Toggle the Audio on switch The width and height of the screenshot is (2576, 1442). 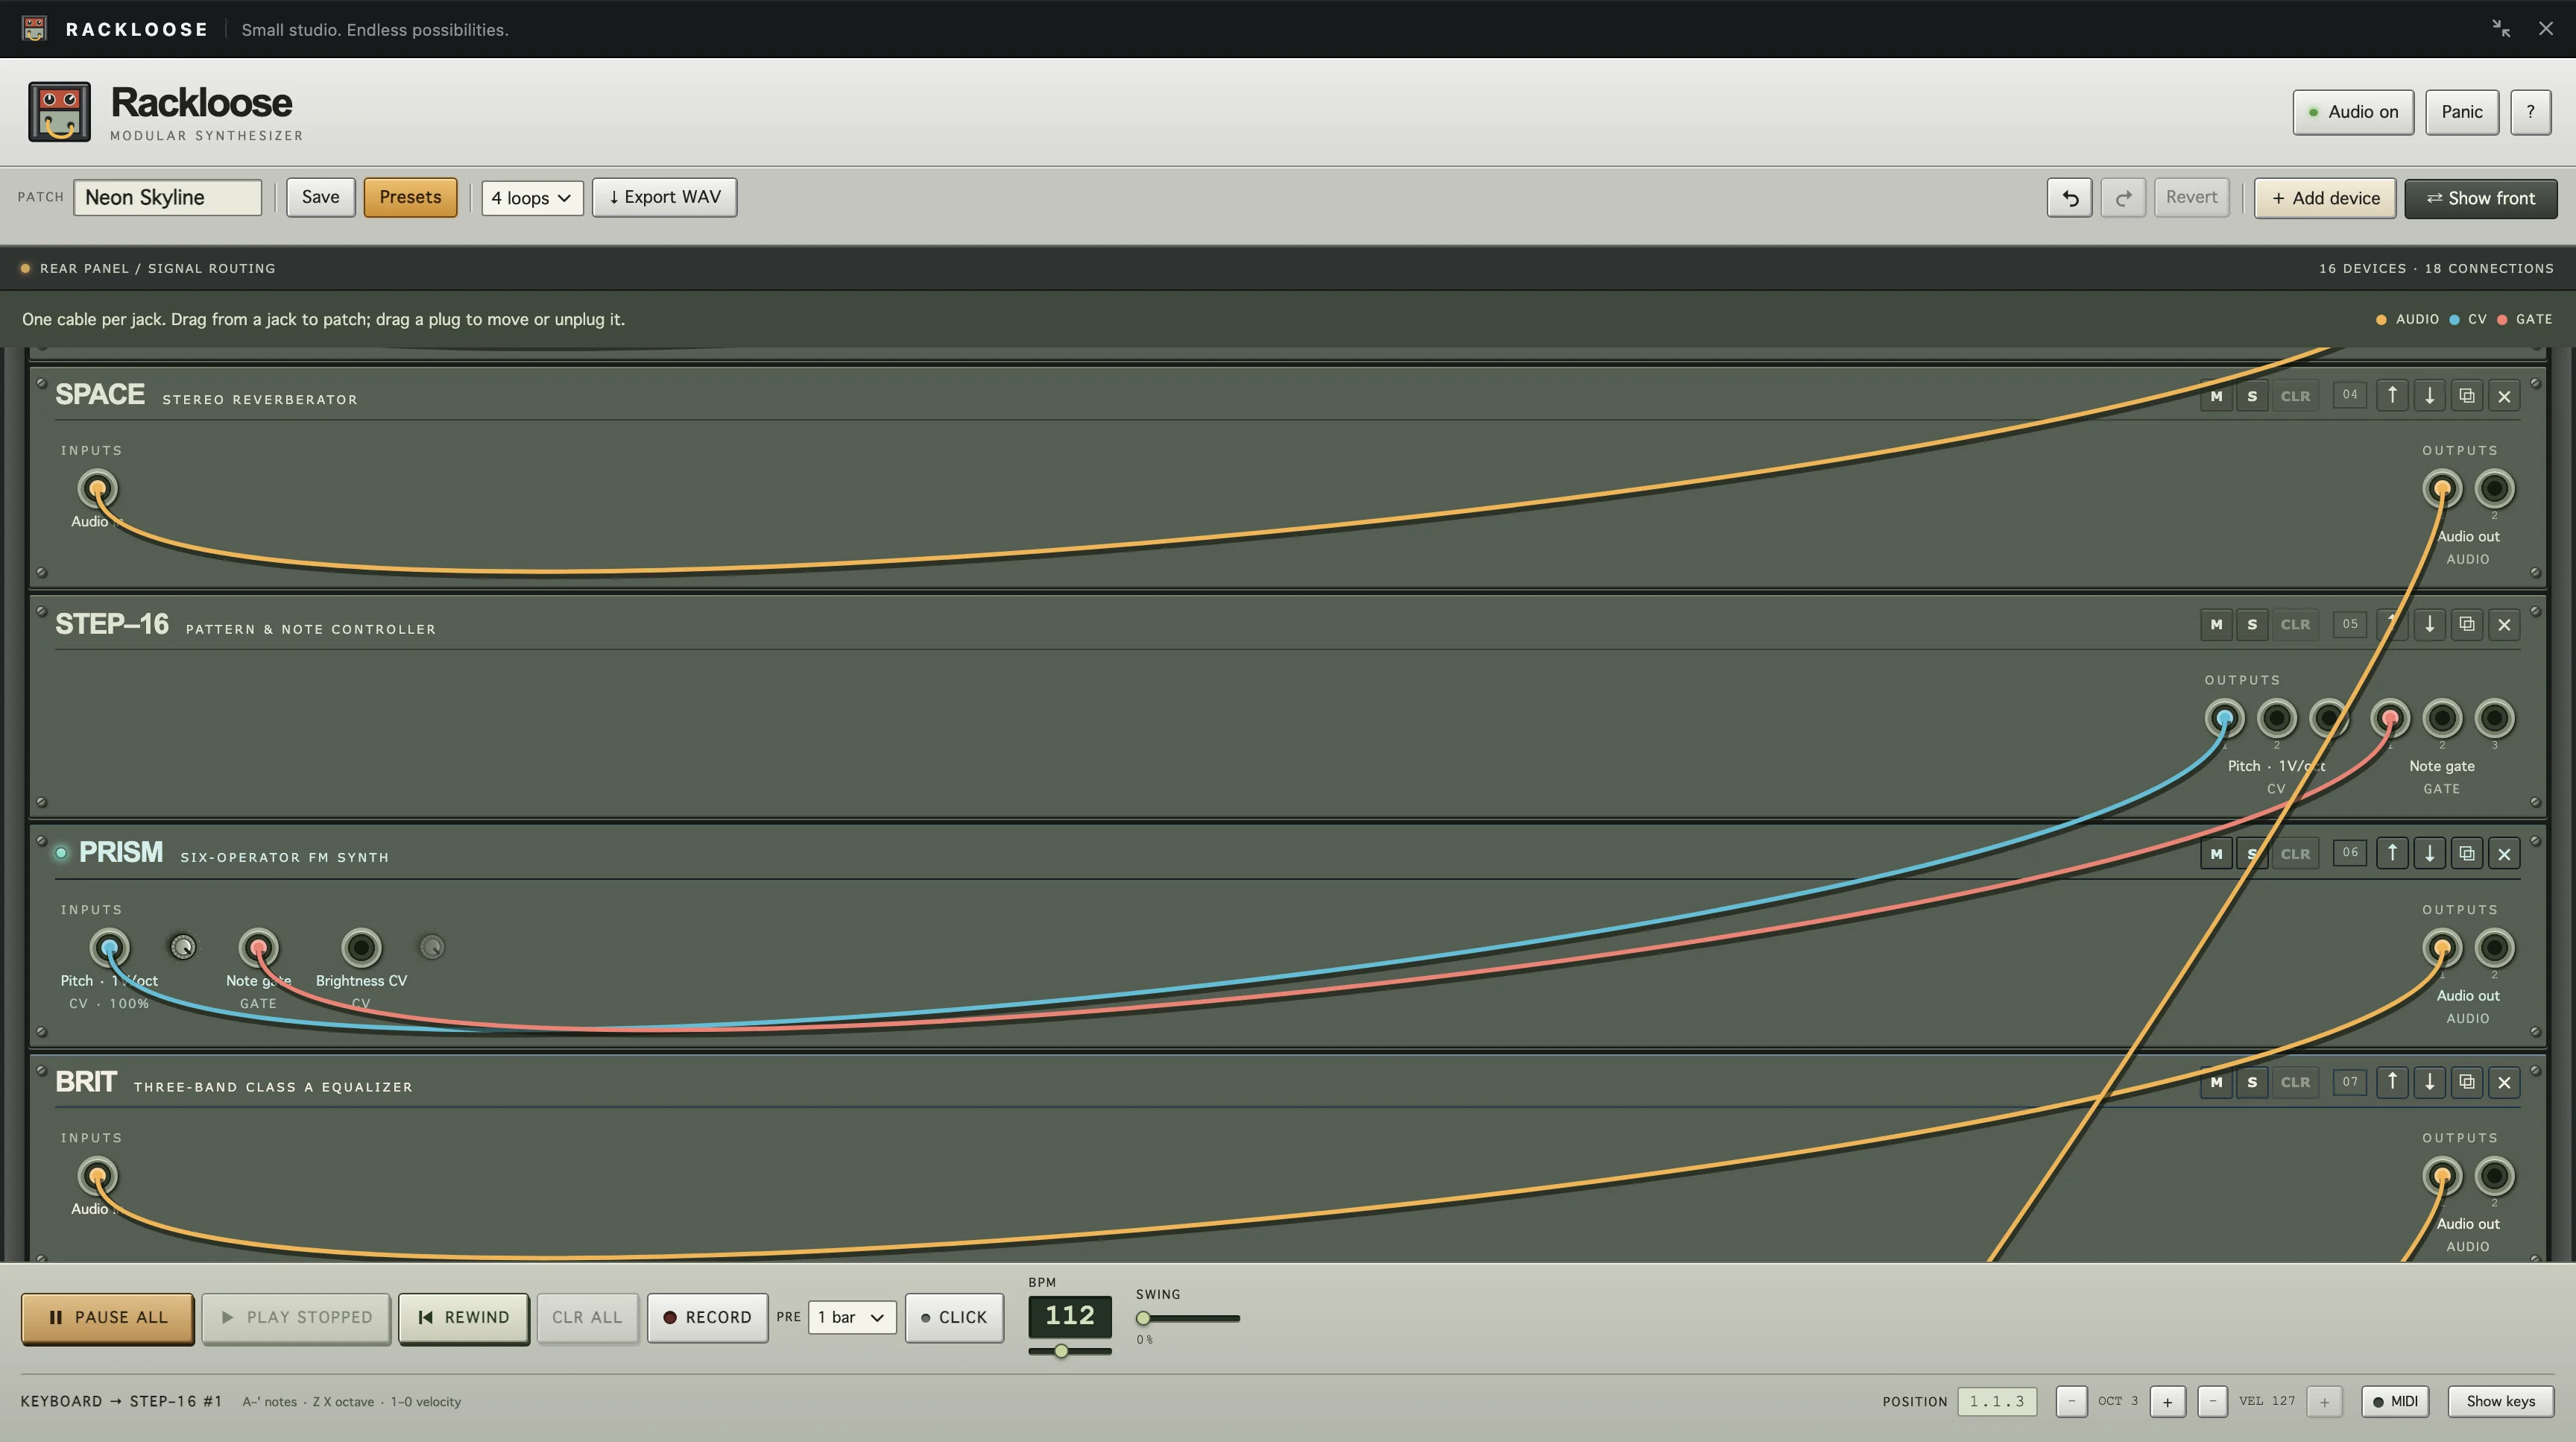coord(2353,112)
